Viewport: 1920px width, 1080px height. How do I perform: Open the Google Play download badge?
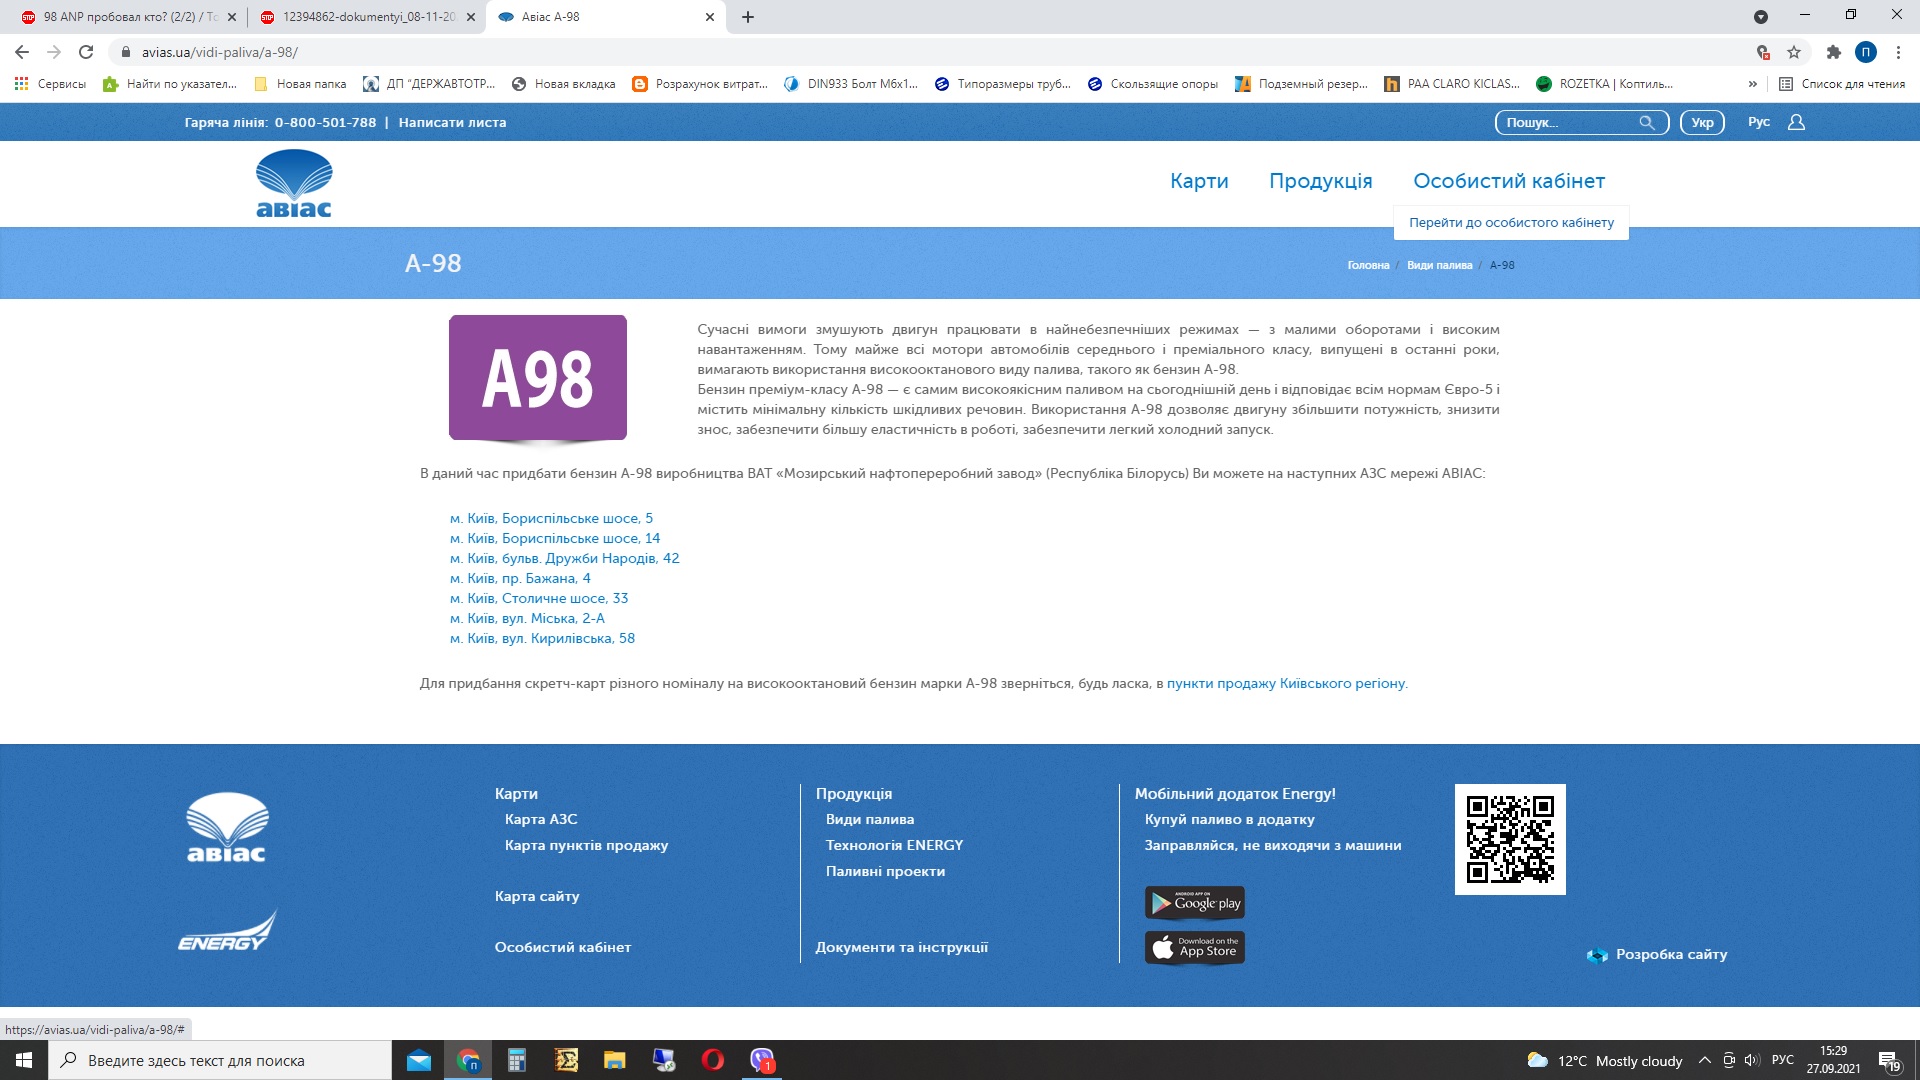point(1194,902)
